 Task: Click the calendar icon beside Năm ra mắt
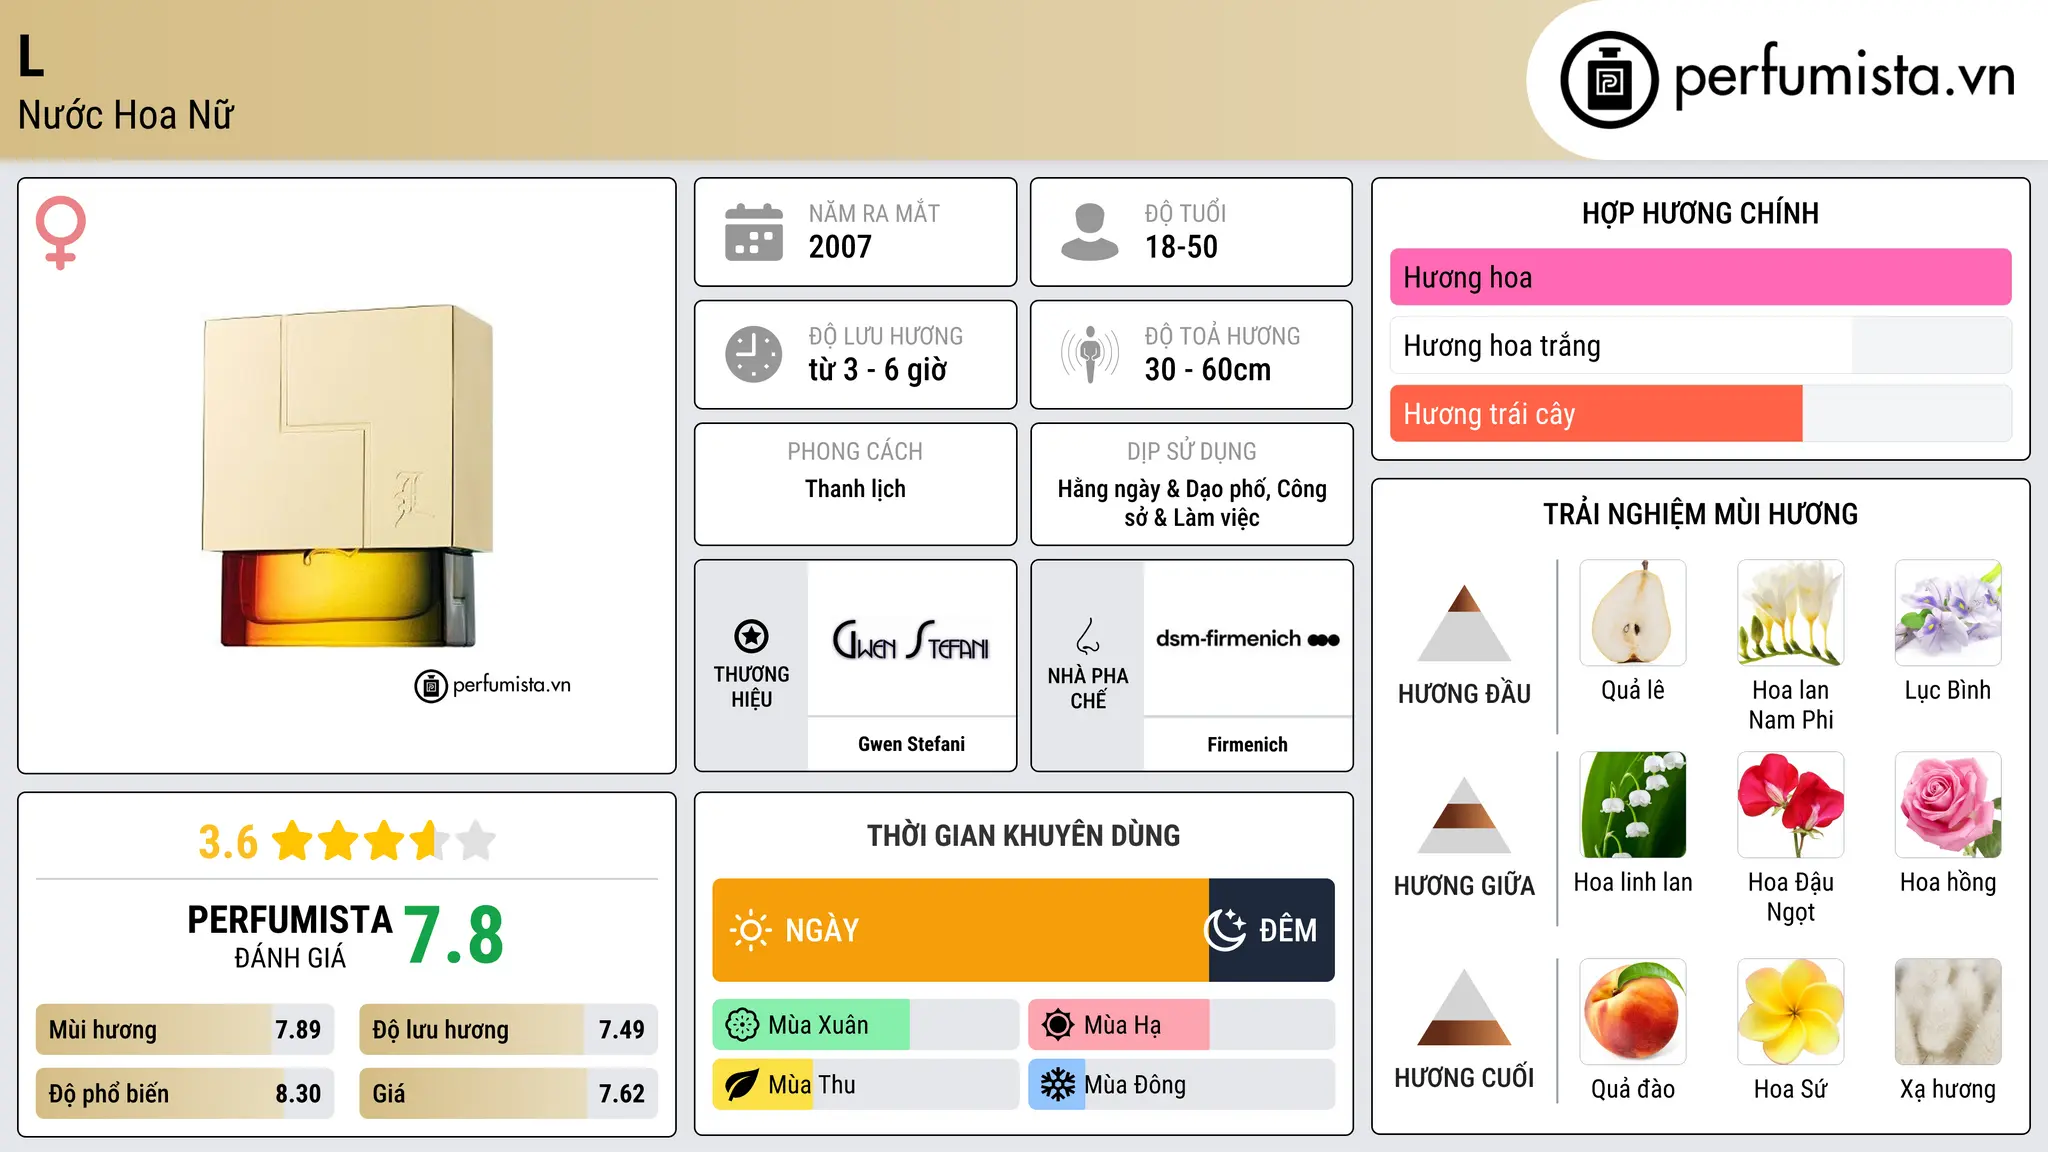tap(754, 232)
